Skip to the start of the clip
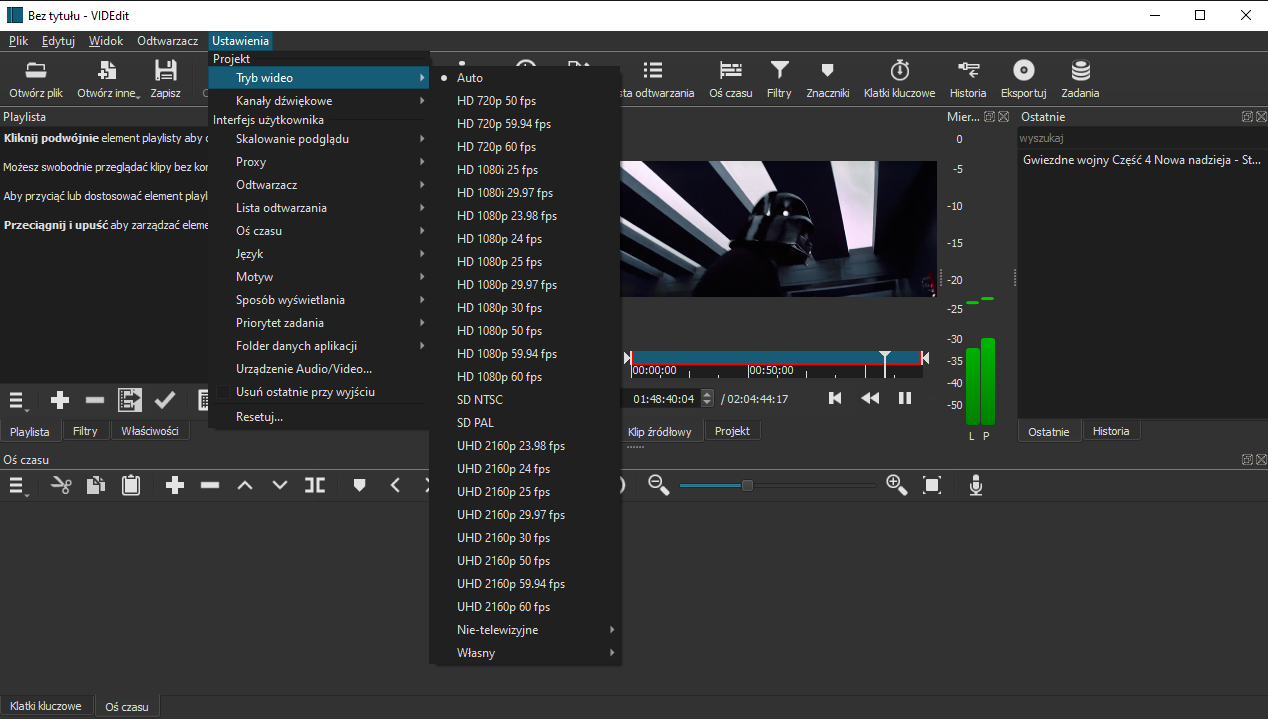 click(x=835, y=398)
